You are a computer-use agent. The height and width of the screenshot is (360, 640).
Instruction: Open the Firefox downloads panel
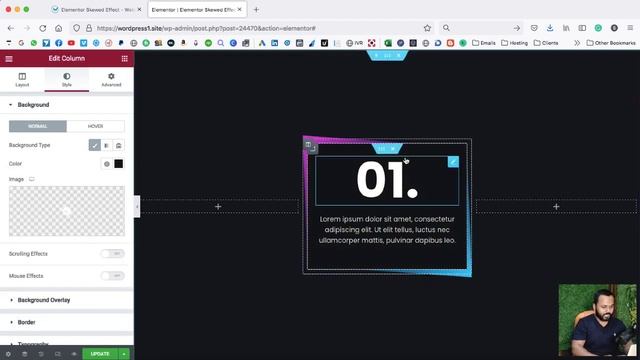[550, 28]
